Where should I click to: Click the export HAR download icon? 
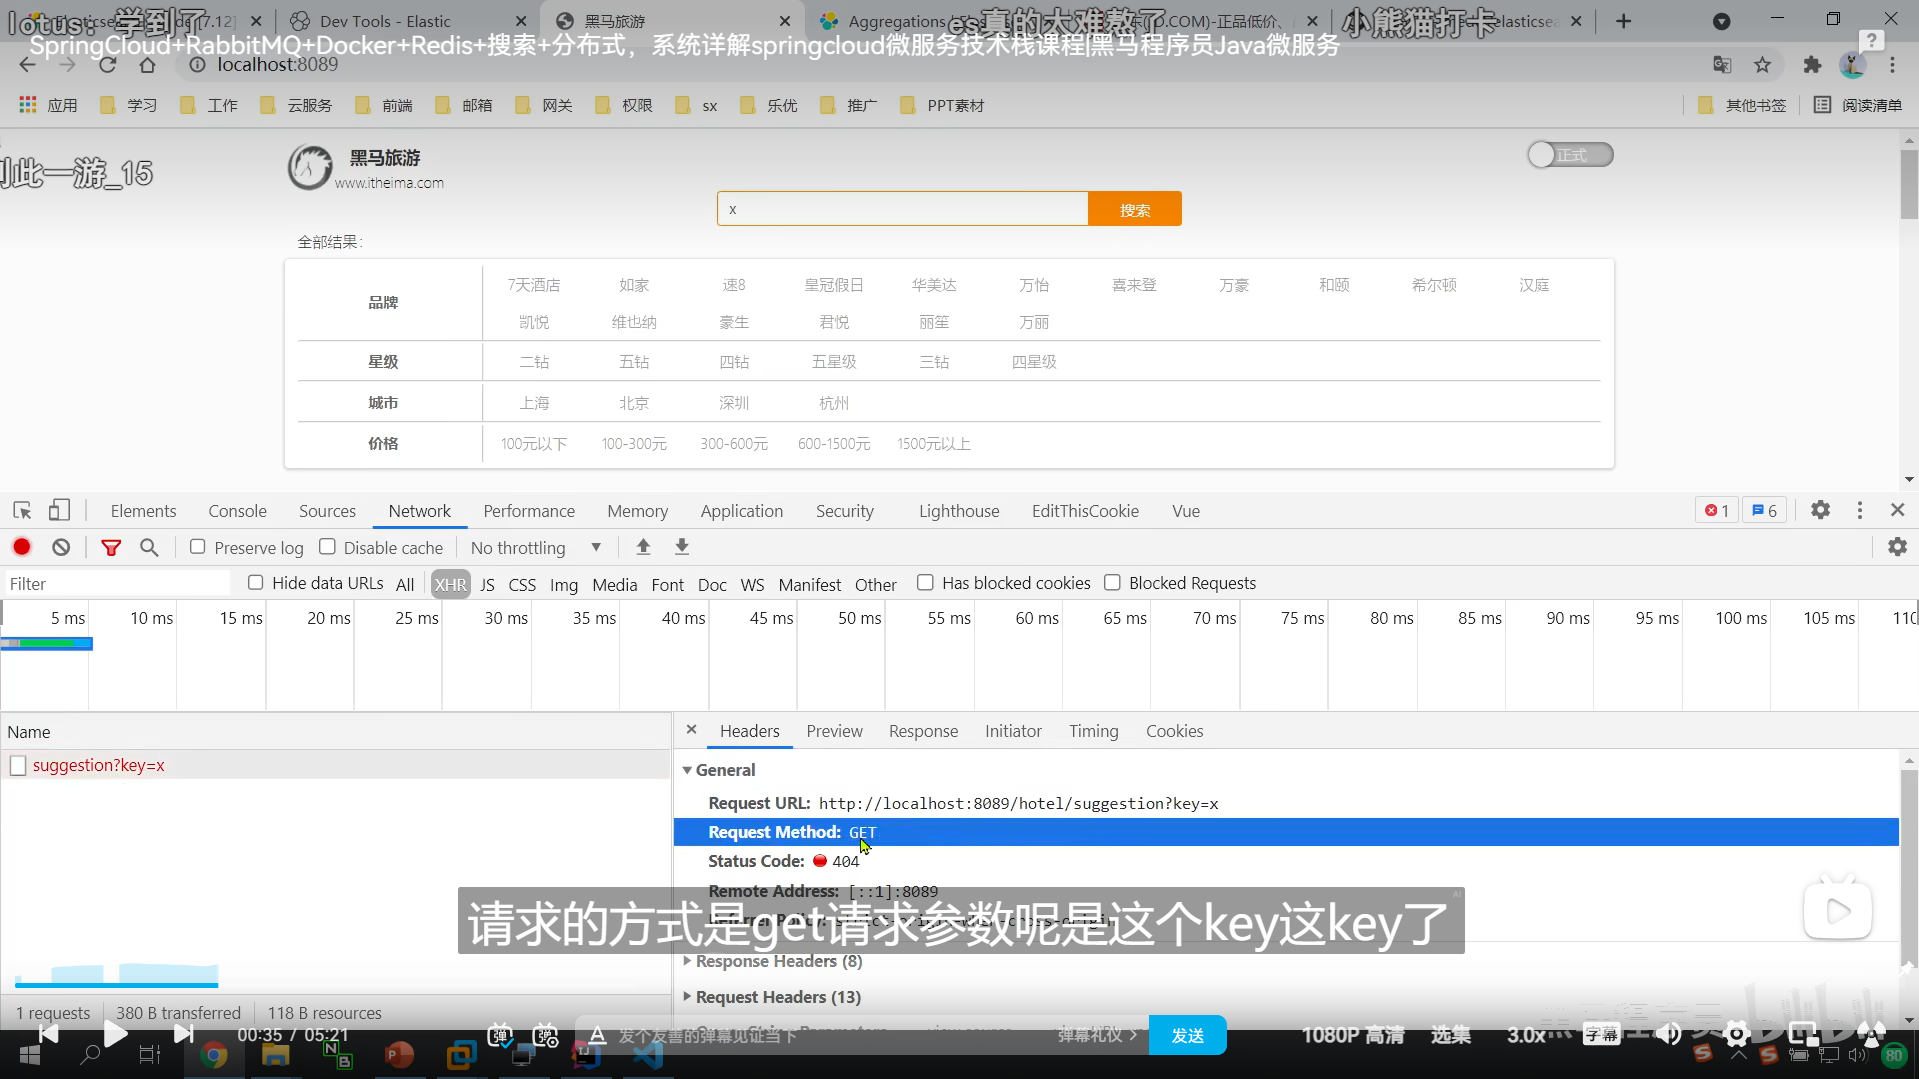click(682, 547)
